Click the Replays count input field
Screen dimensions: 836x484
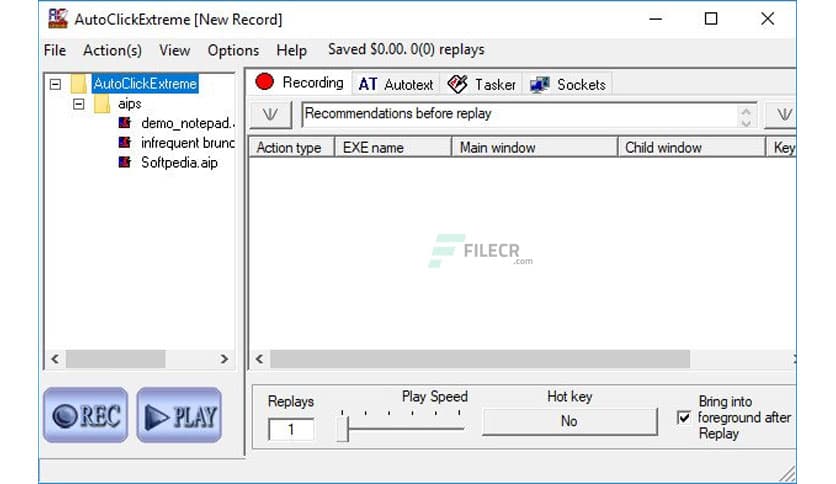click(291, 429)
